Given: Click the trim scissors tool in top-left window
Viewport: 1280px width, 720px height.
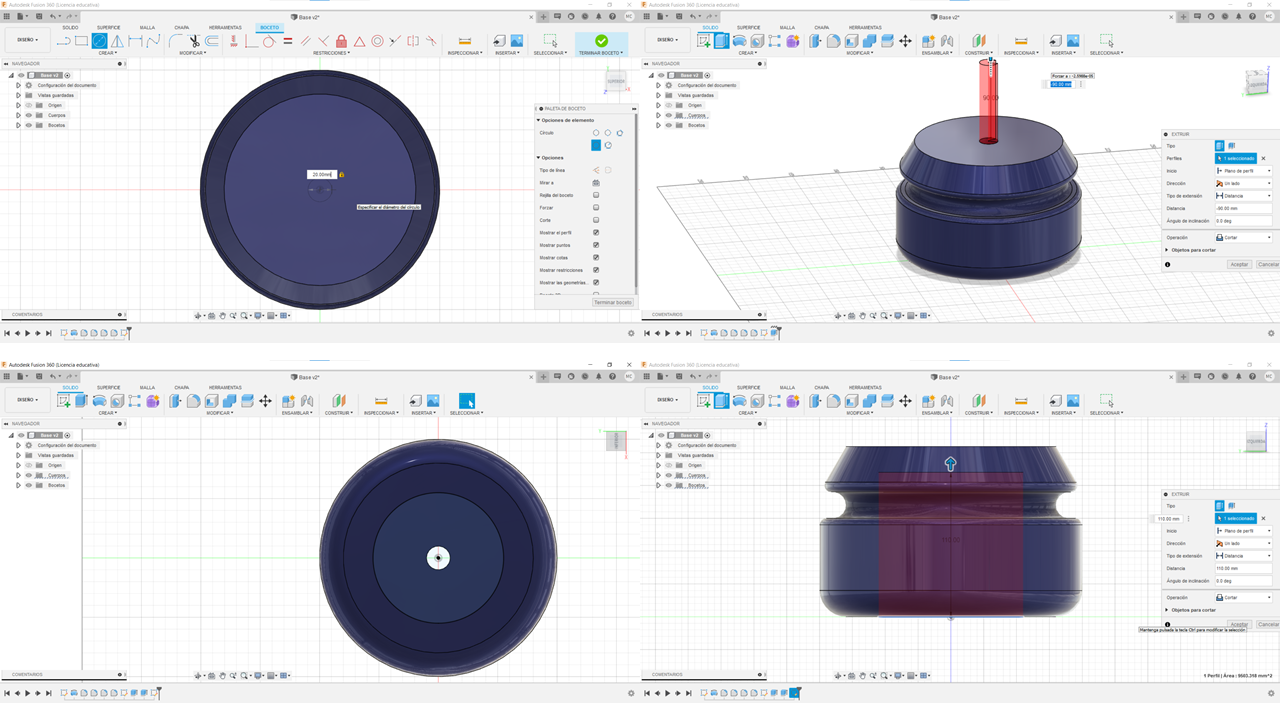Looking at the screenshot, I should (x=194, y=41).
